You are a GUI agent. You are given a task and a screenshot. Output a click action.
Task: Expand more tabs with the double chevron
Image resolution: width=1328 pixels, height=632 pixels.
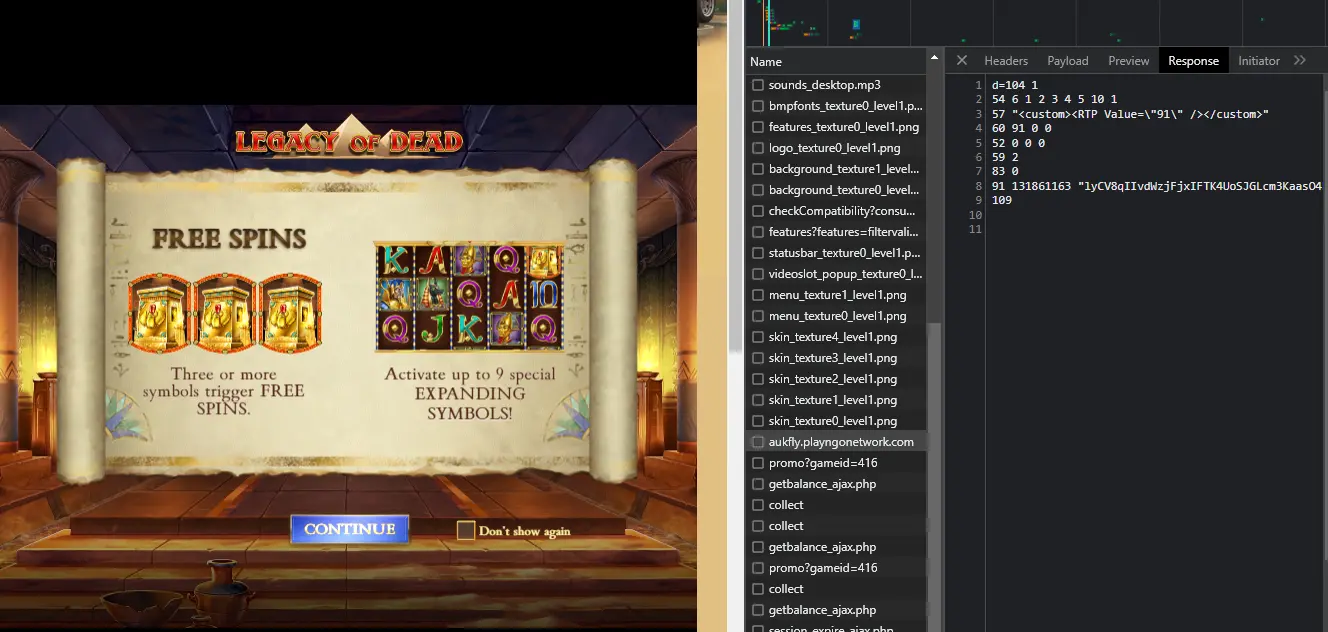[x=1300, y=61]
